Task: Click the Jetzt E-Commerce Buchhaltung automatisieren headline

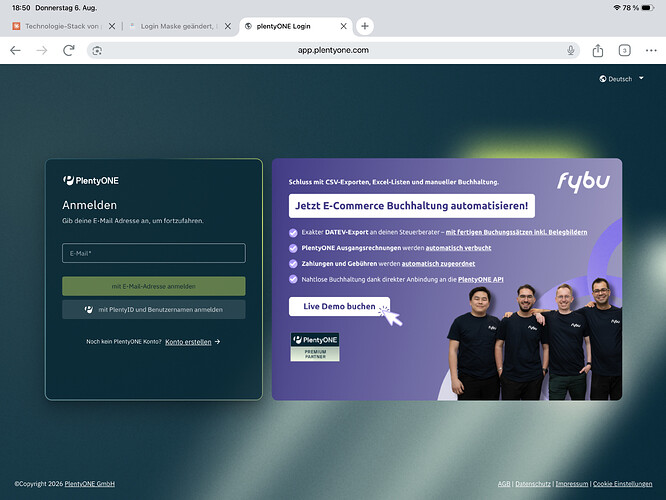Action: [412, 206]
